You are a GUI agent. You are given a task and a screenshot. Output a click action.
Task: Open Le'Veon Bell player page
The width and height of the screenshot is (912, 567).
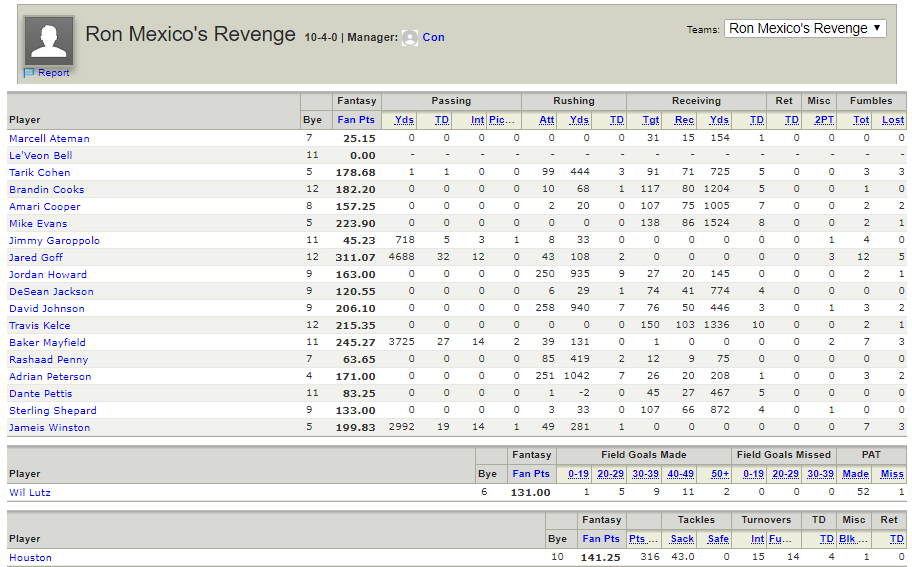pyautogui.click(x=41, y=155)
